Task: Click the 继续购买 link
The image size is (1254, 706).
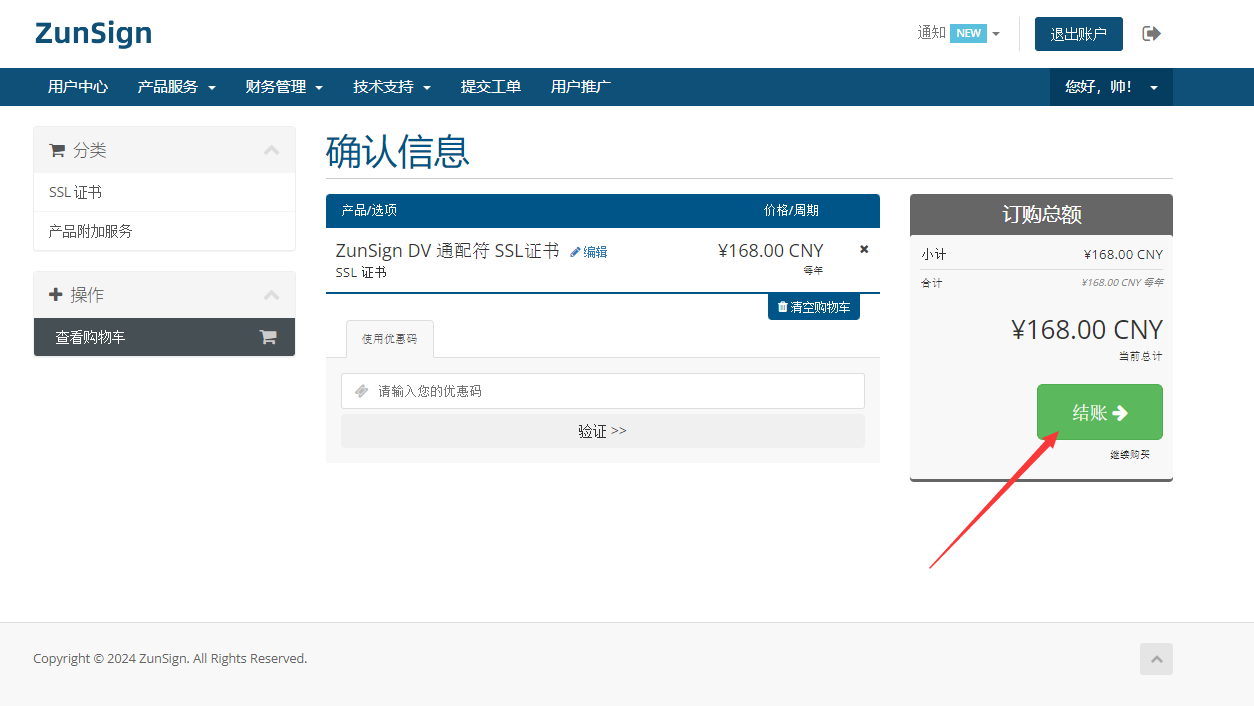Action: (x=1130, y=455)
